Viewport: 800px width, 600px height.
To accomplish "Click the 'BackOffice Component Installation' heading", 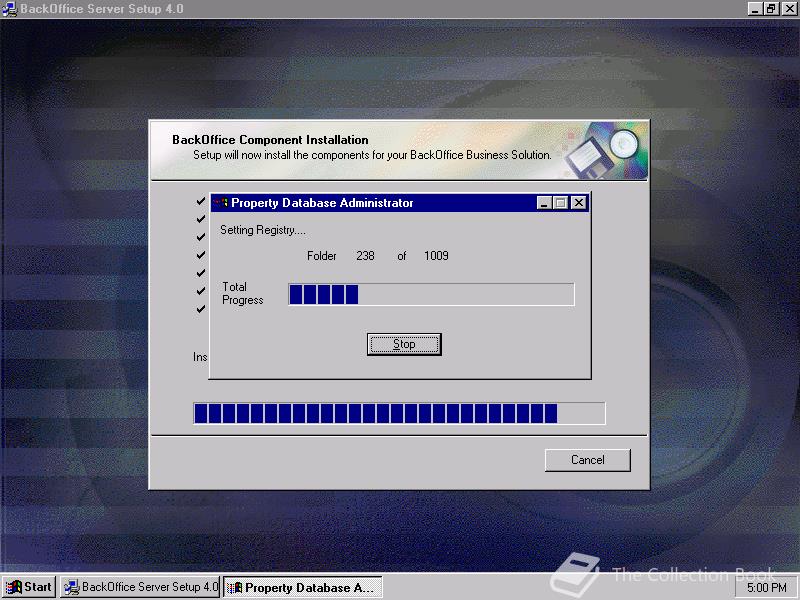I will (x=270, y=140).
